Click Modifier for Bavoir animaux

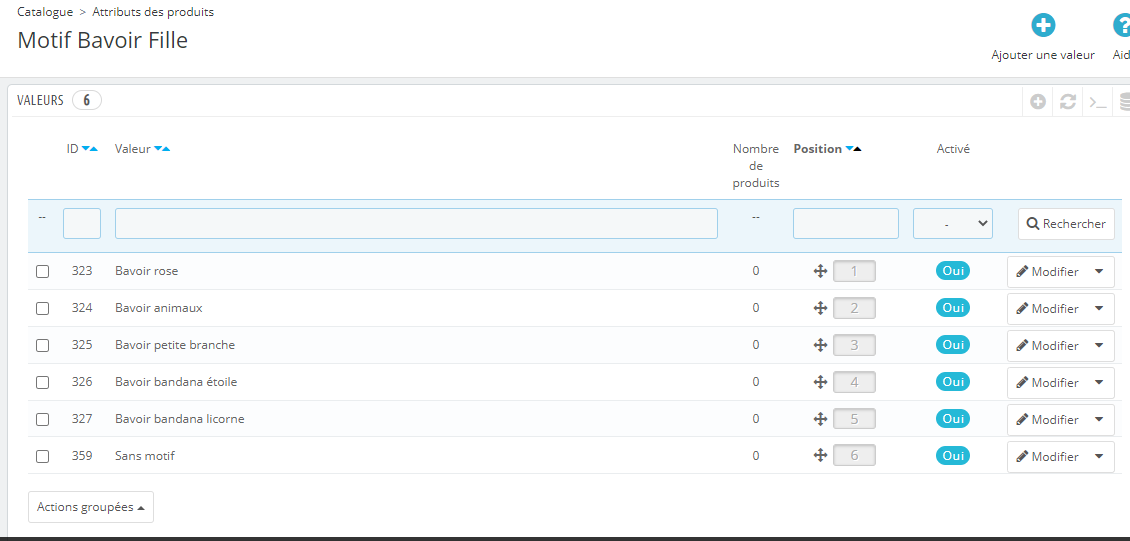tap(1047, 308)
